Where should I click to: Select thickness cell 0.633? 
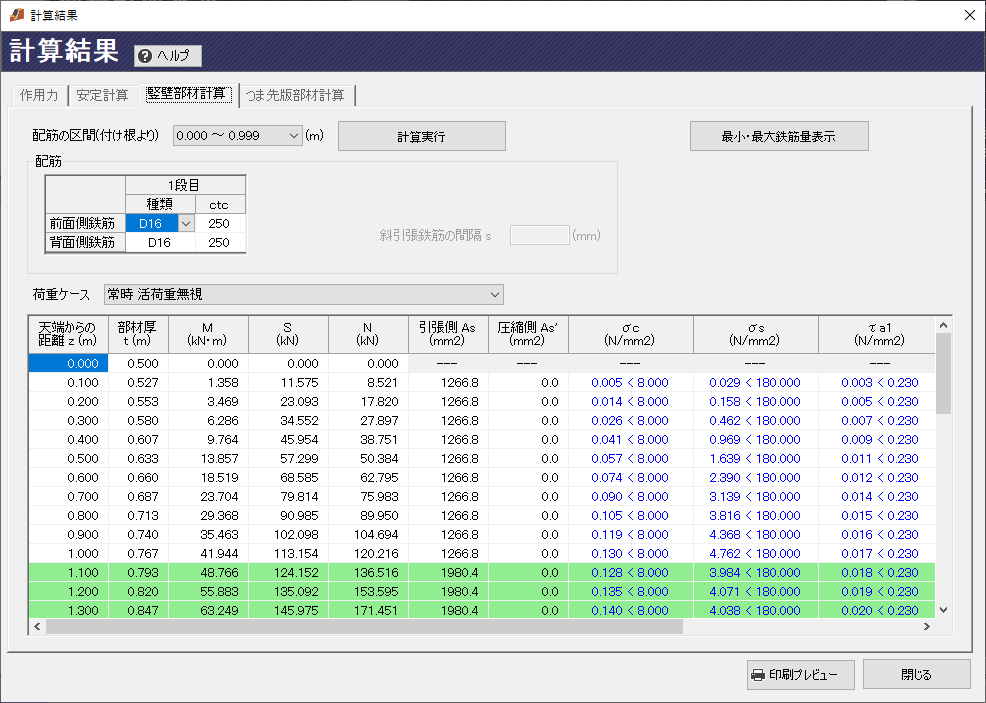click(x=138, y=458)
